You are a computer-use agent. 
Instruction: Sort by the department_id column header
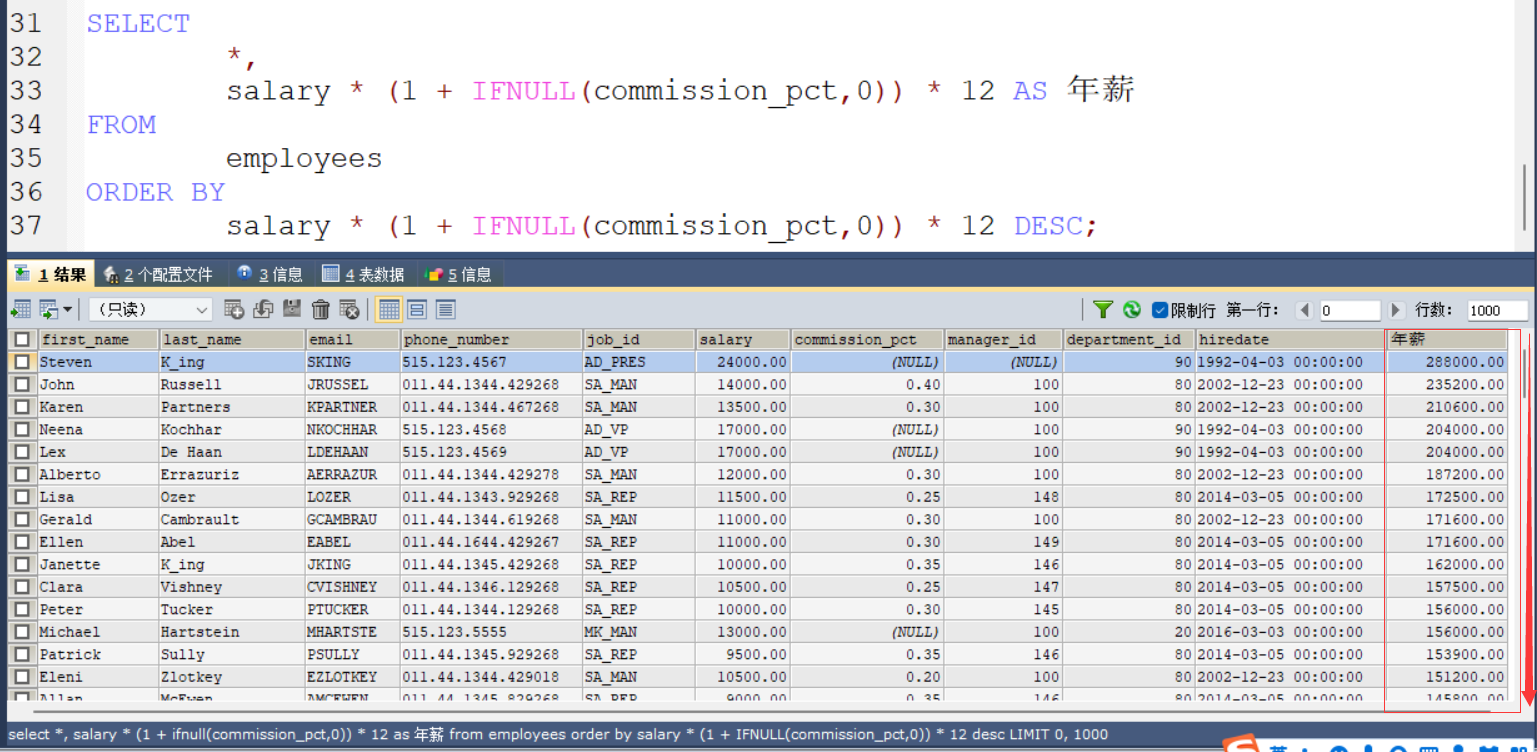click(1128, 340)
